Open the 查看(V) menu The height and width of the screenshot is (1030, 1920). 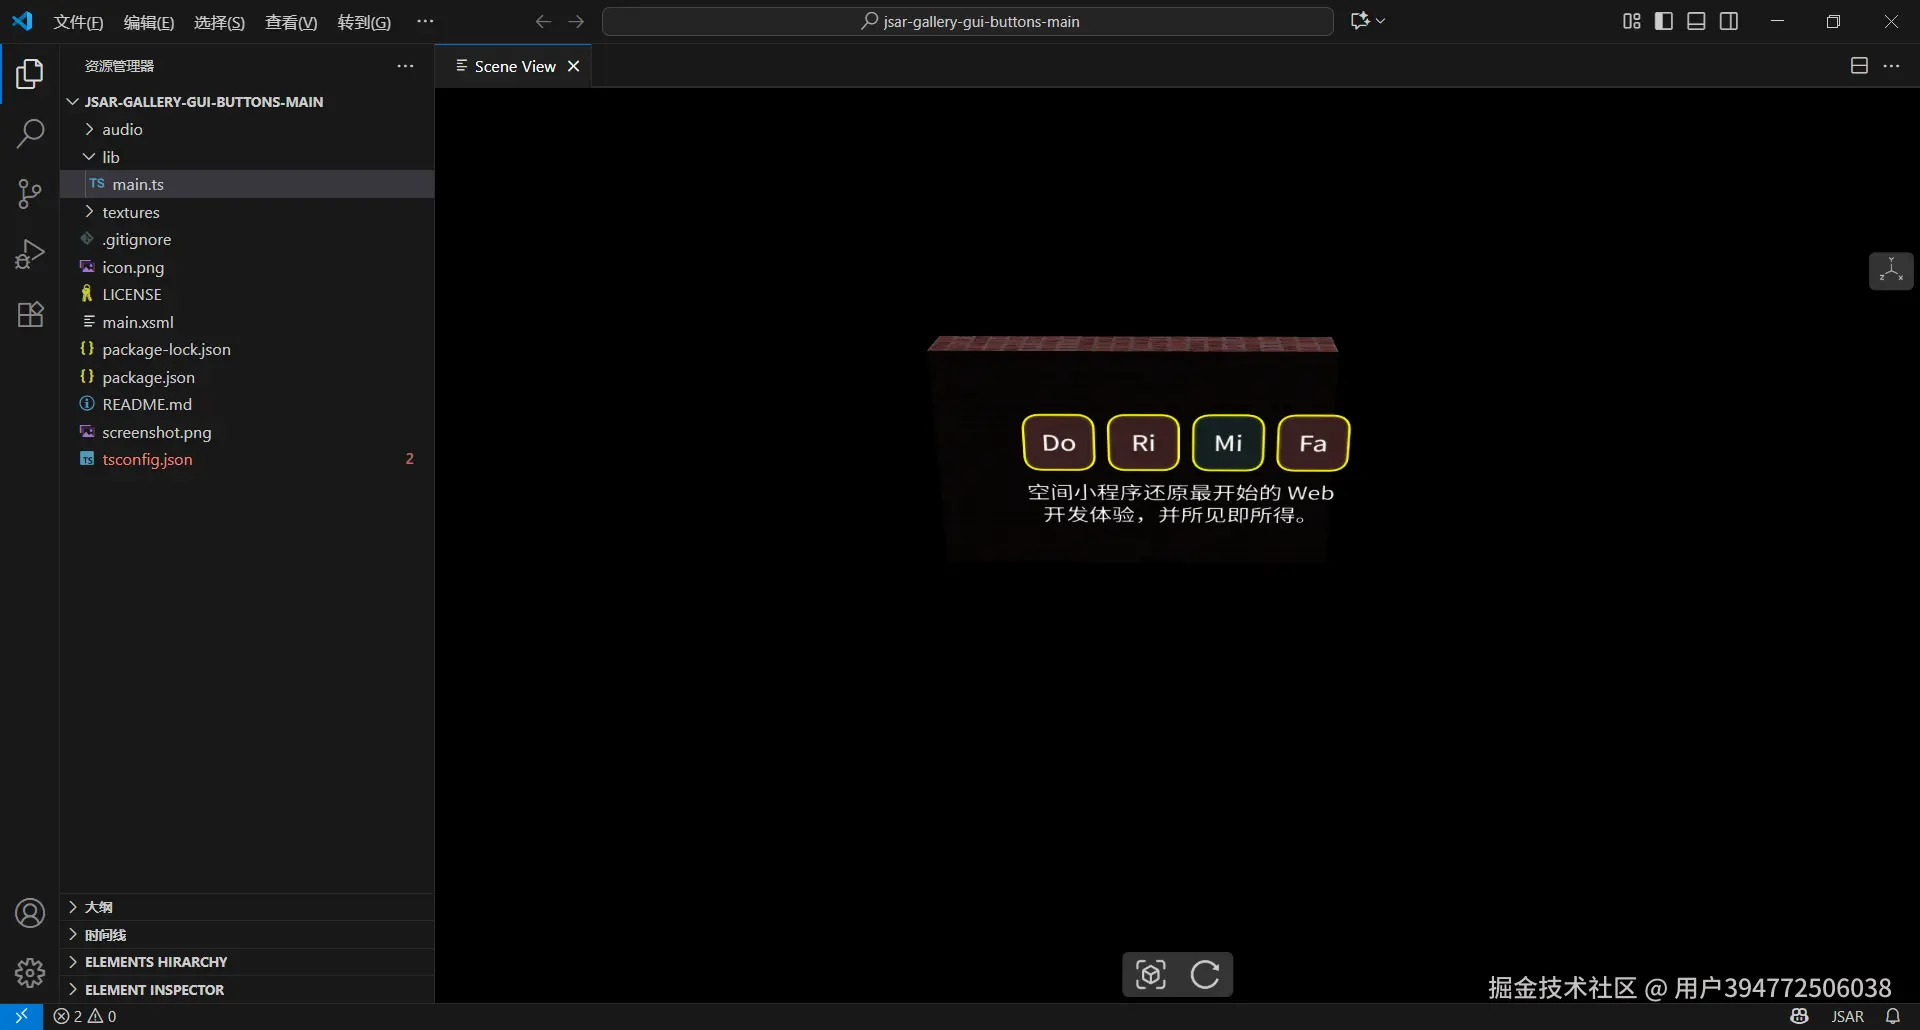click(x=291, y=22)
